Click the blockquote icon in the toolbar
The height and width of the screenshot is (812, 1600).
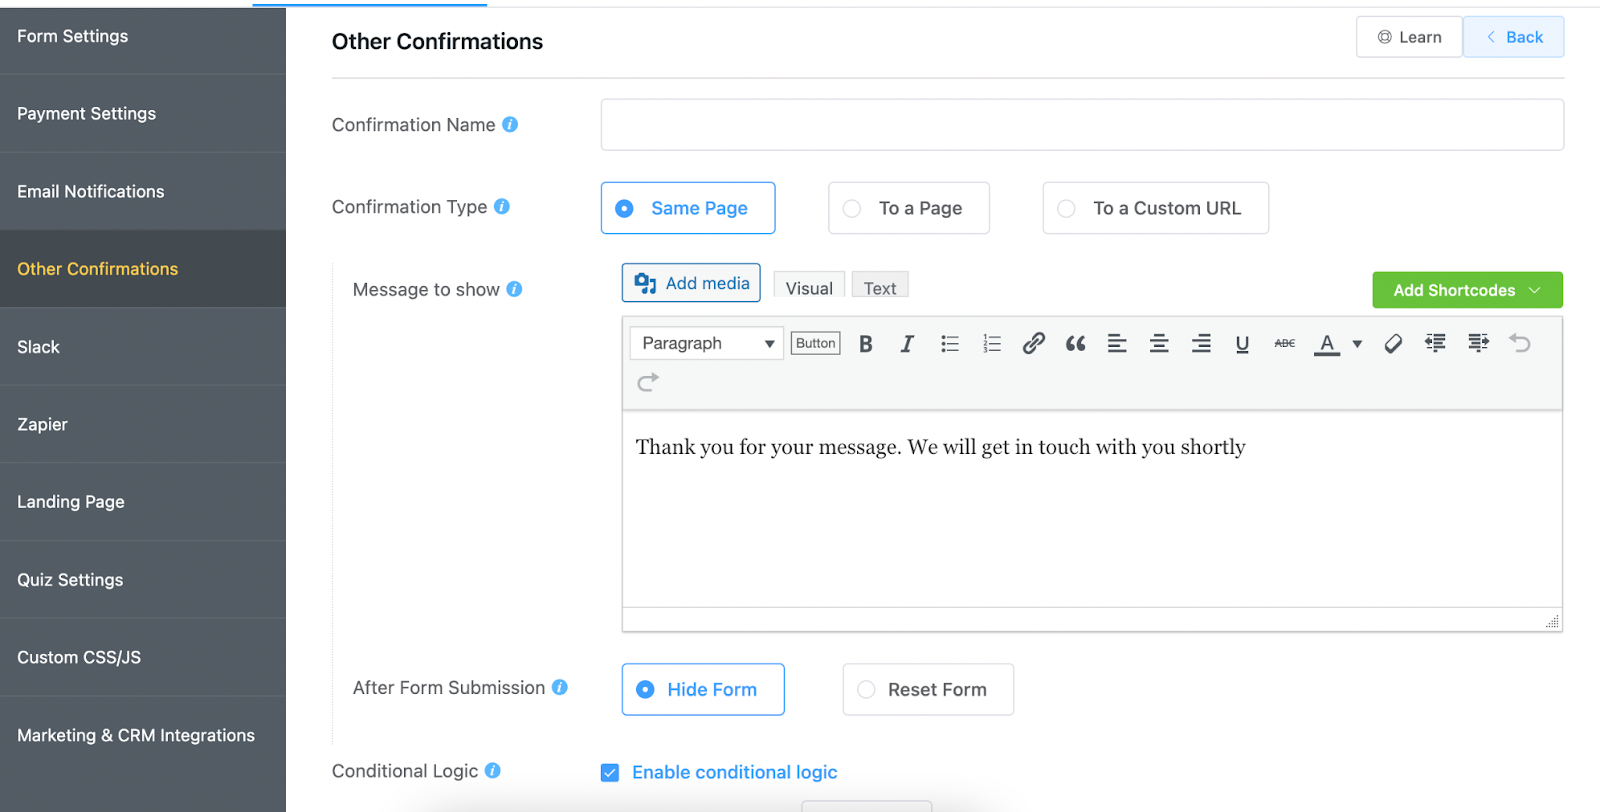tap(1075, 344)
